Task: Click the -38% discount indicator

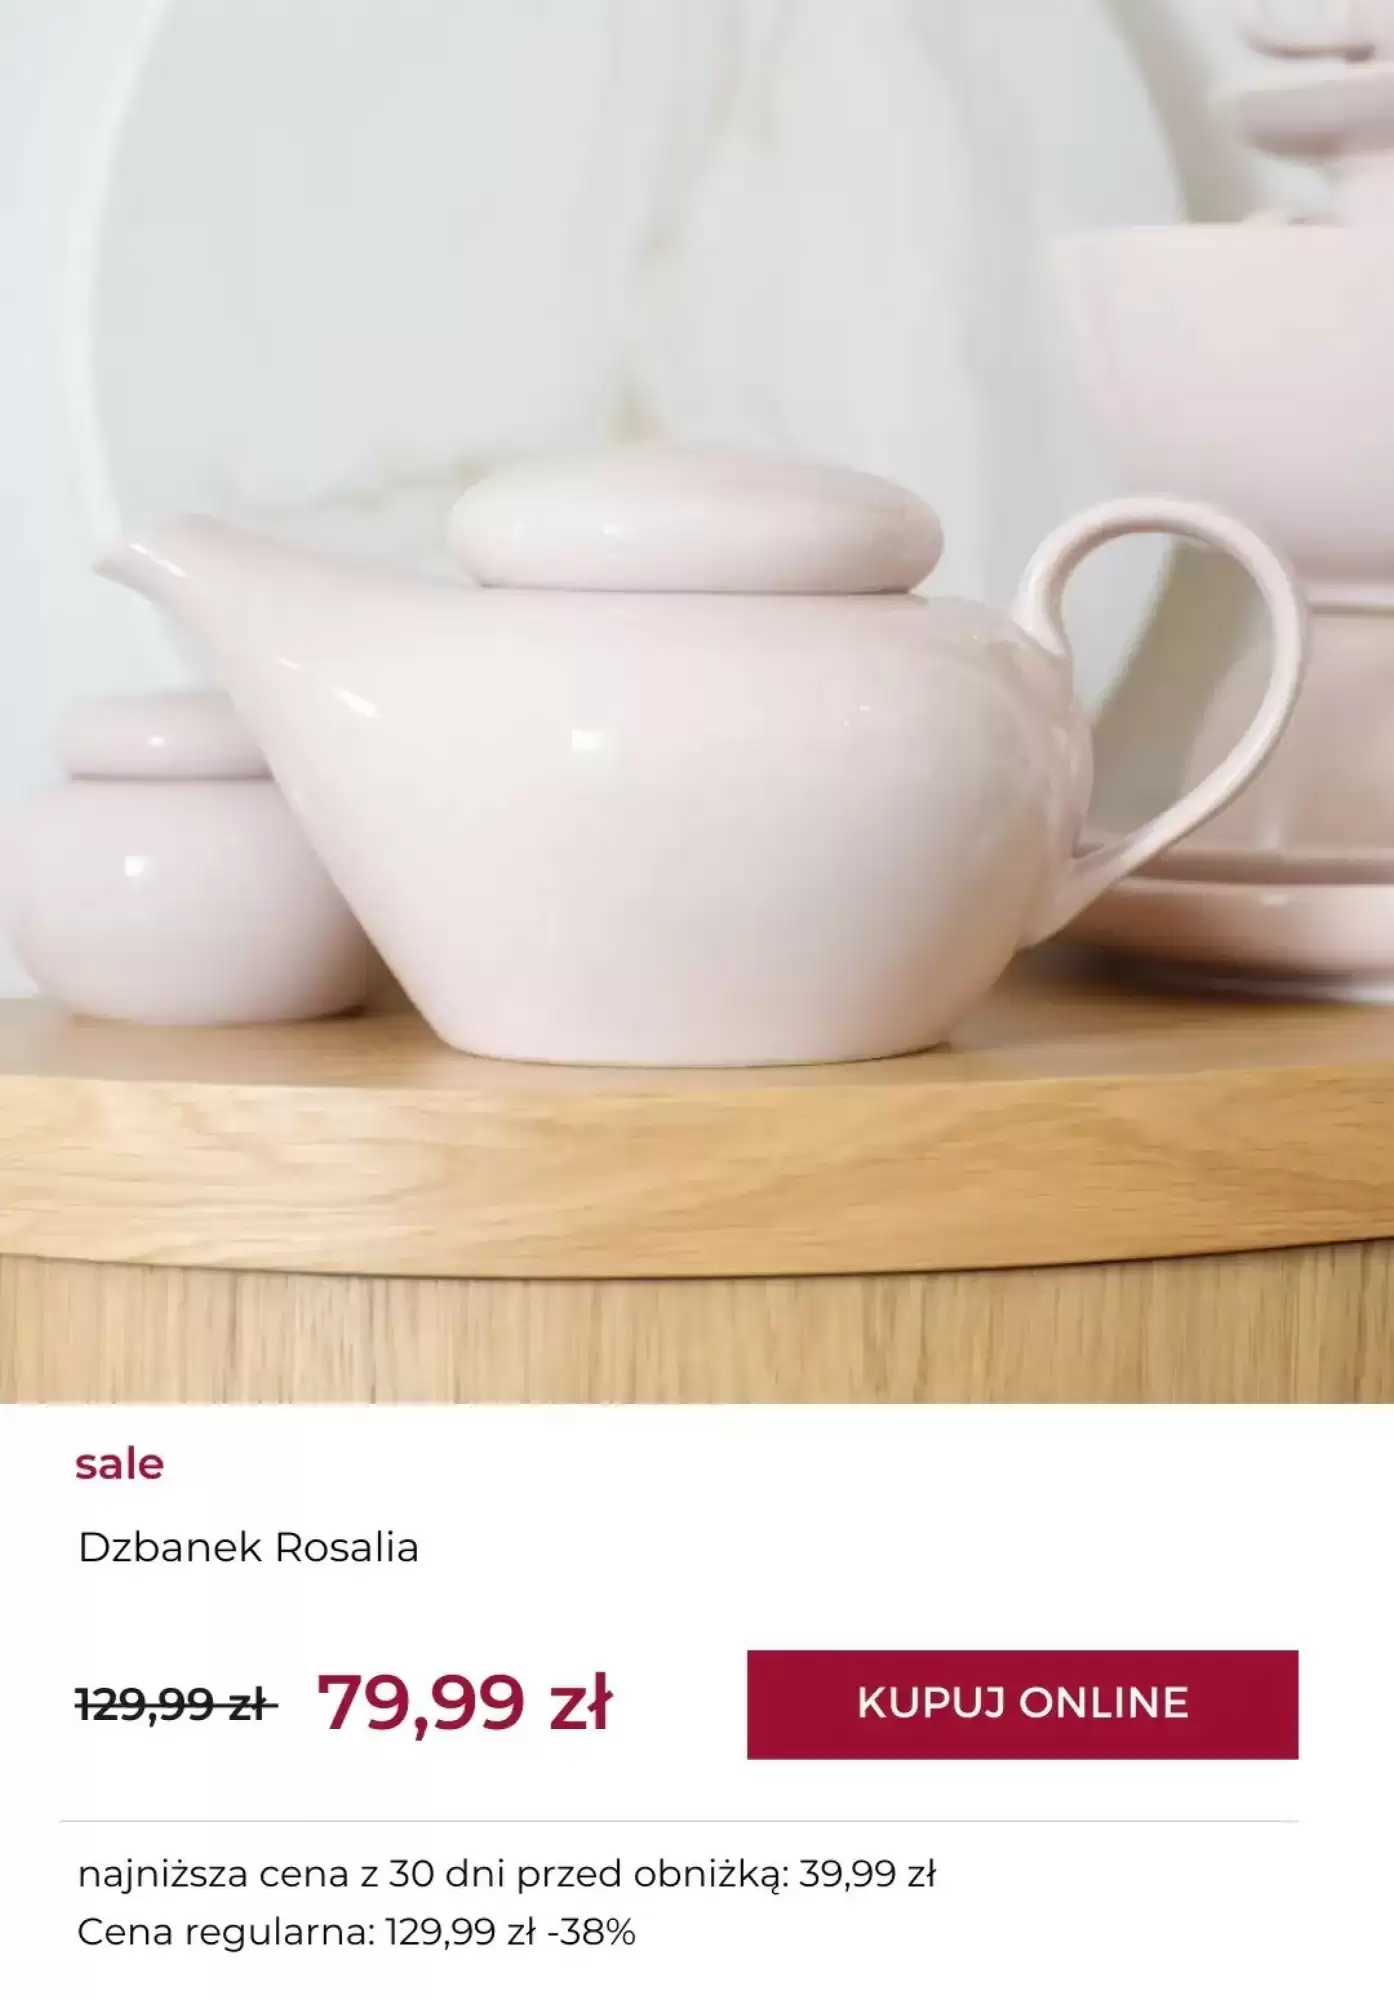Action: (592, 1932)
